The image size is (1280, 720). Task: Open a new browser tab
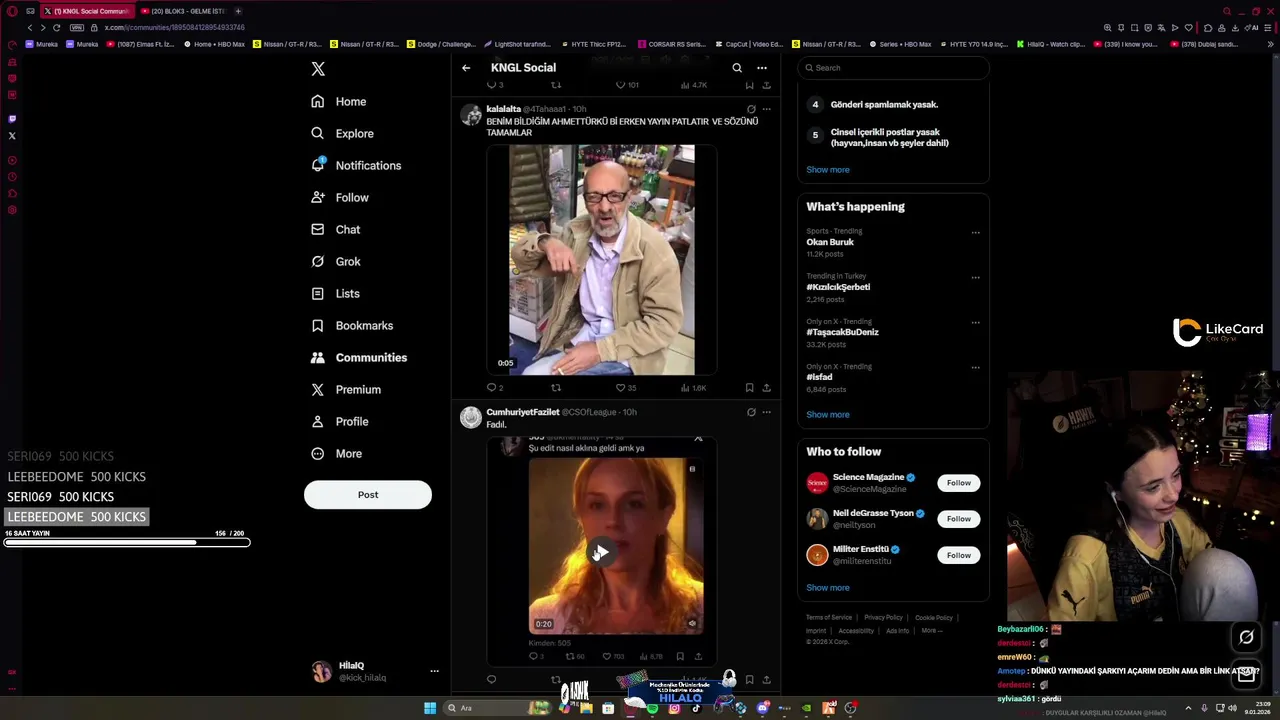point(238,11)
